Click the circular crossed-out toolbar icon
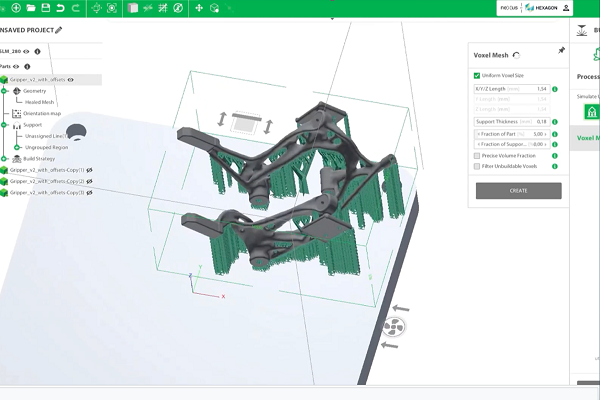Viewport: 600px width, 400px height. (x=178, y=8)
